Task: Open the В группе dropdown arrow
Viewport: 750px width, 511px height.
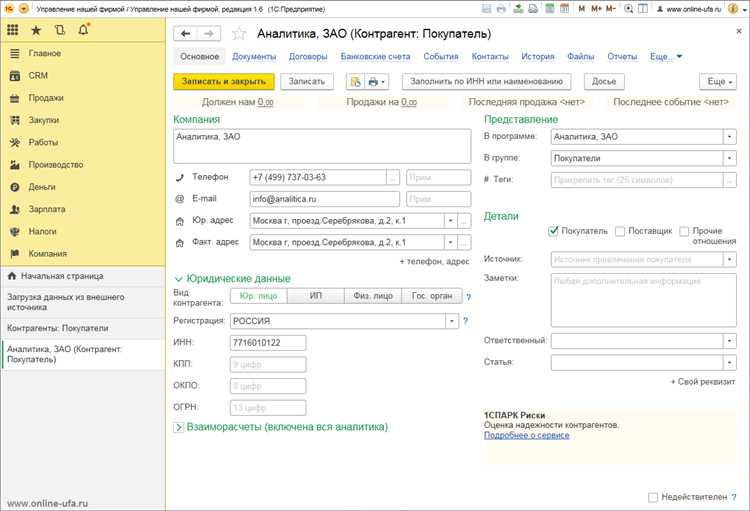Action: coord(729,158)
